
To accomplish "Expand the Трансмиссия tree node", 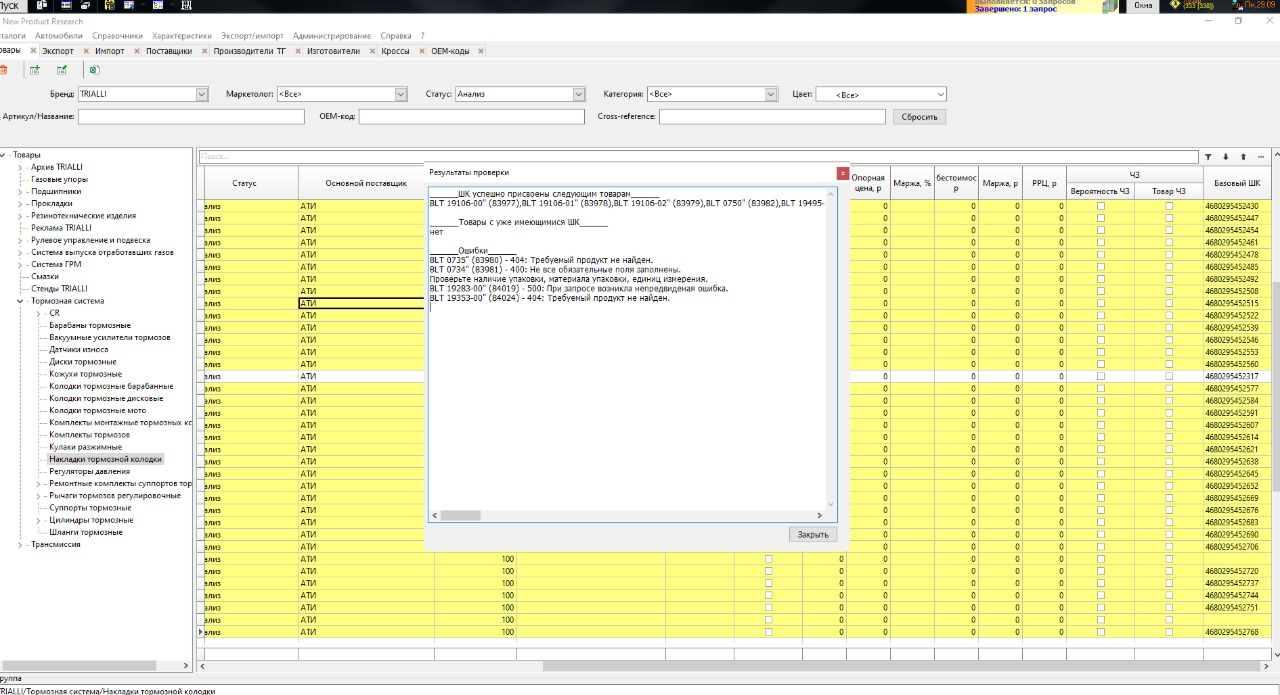I will (20, 545).
